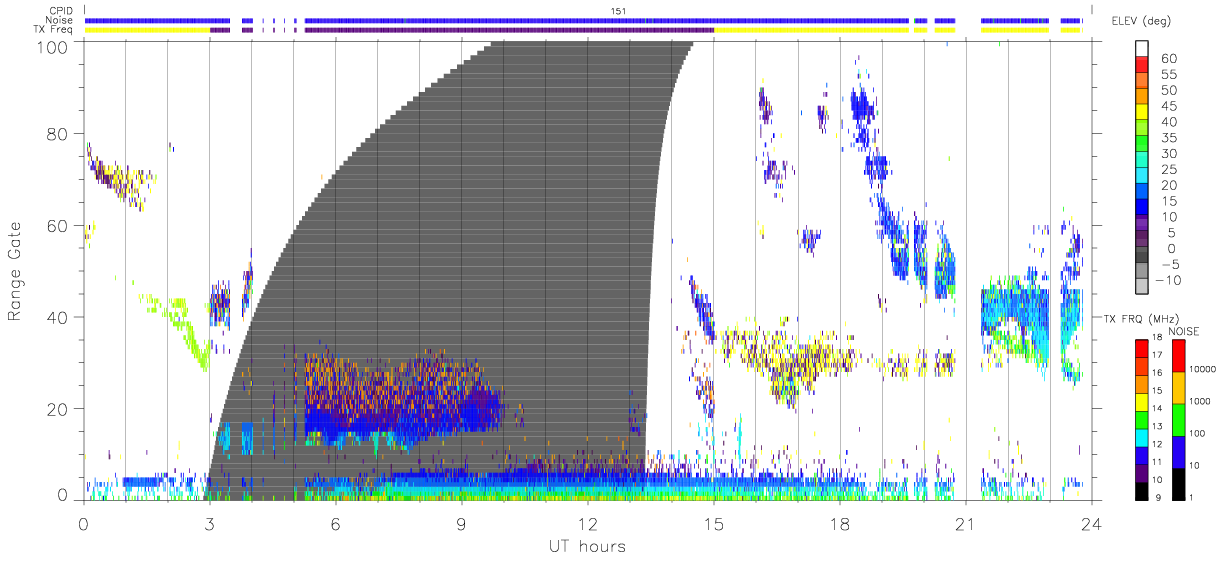Click the "ELEV (deg)" colorbar title
This screenshot has height=567, width=1228.
(1142, 21)
